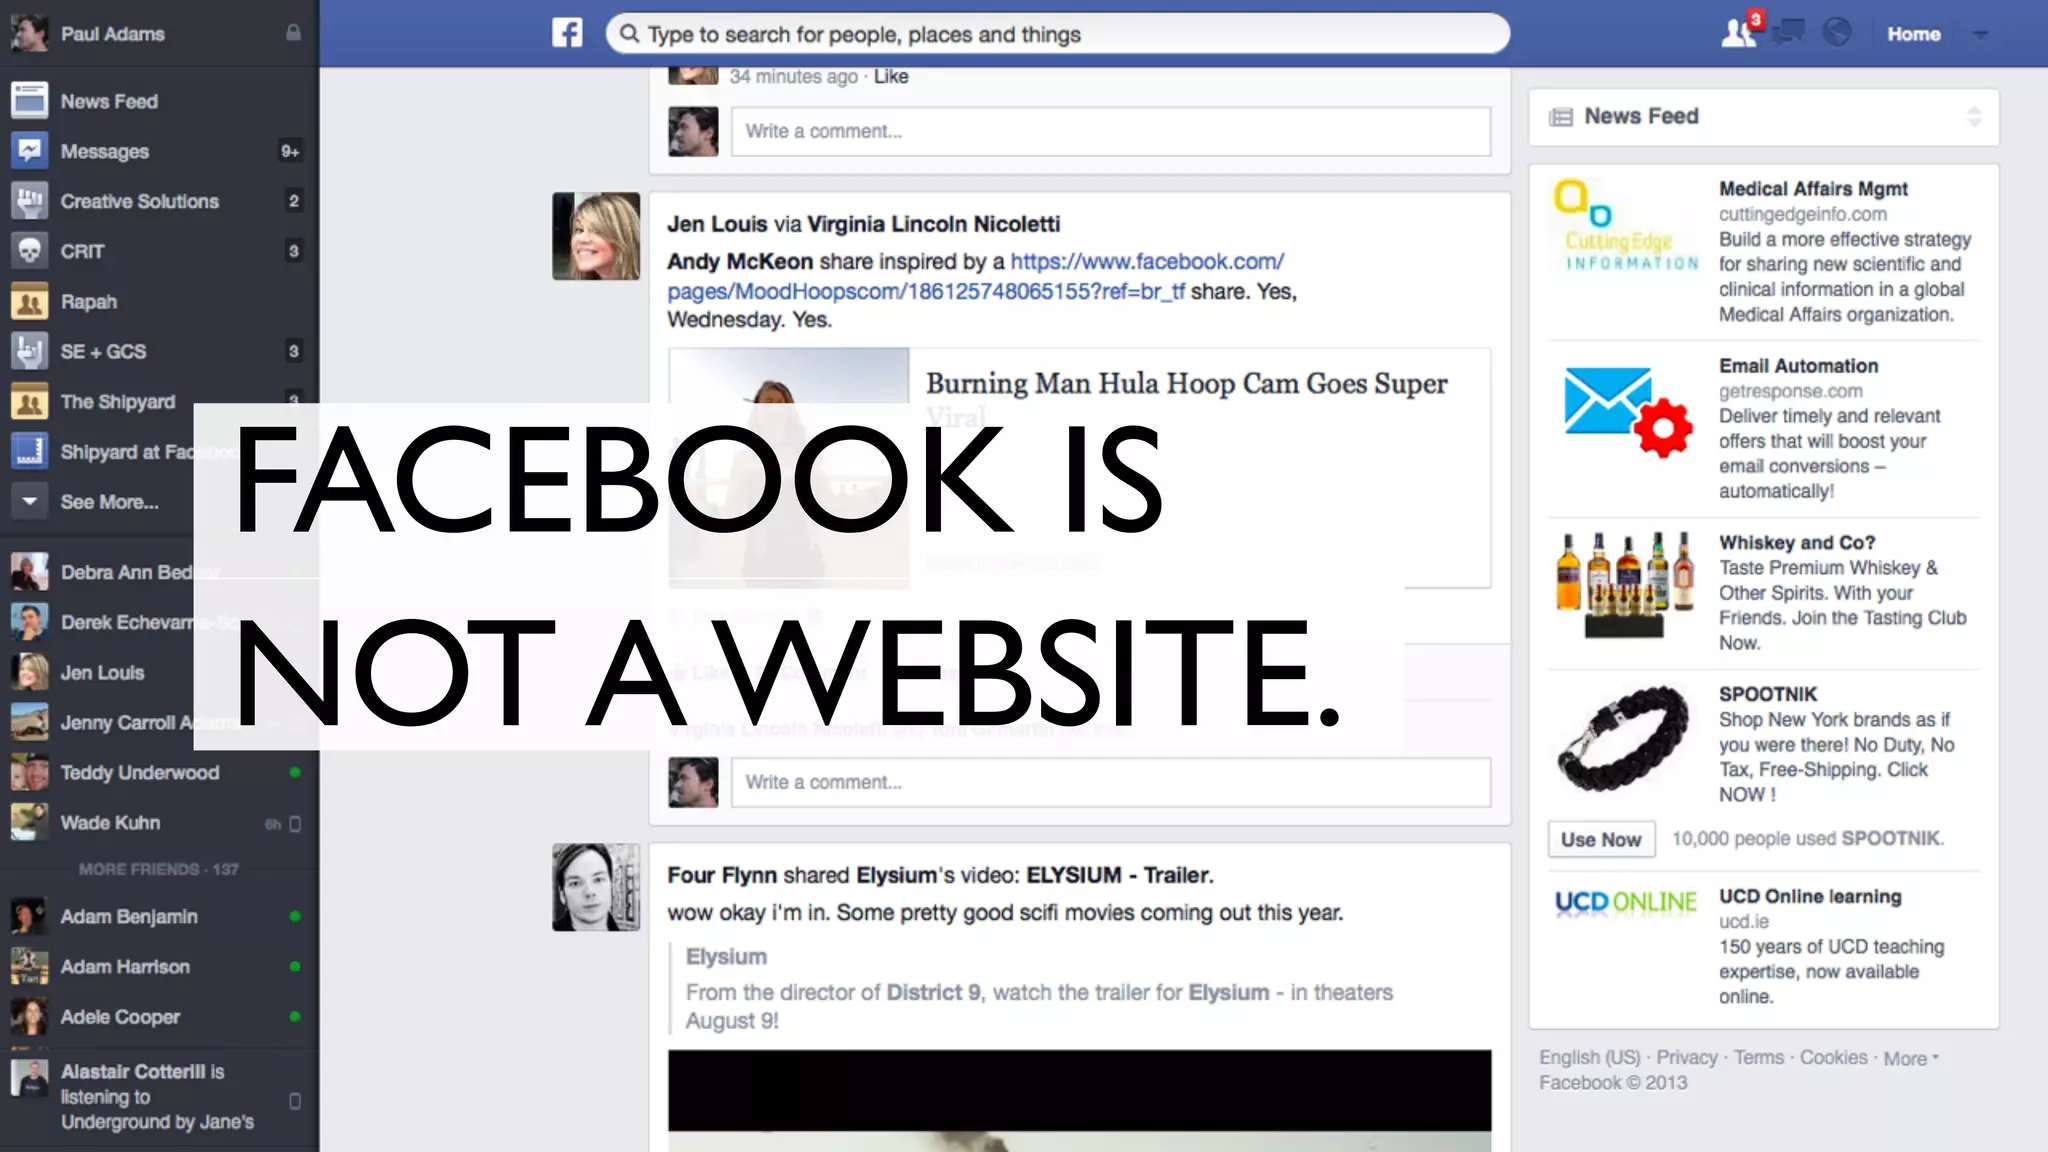Click the Terms footer link
The height and width of the screenshot is (1152, 2048).
[1759, 1057]
